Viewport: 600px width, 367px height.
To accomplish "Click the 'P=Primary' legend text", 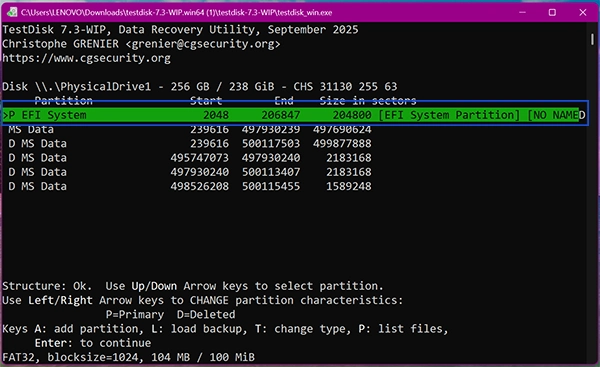I will point(135,315).
